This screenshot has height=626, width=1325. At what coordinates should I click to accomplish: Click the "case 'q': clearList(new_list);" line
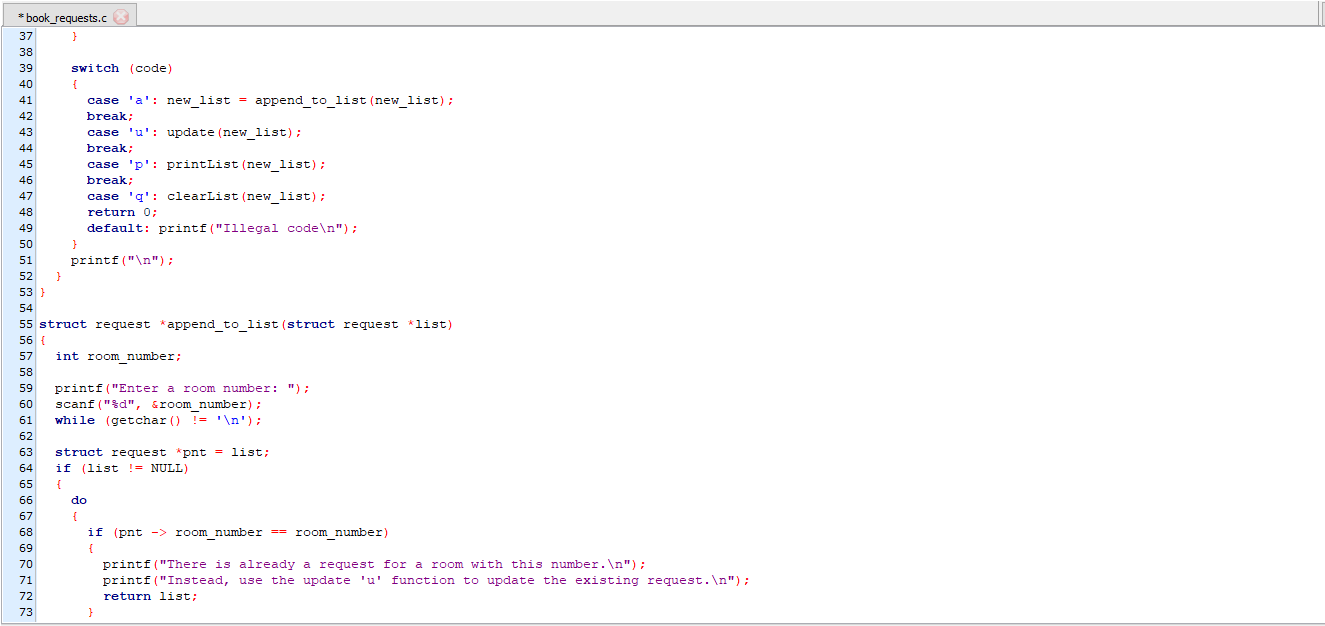tap(206, 196)
